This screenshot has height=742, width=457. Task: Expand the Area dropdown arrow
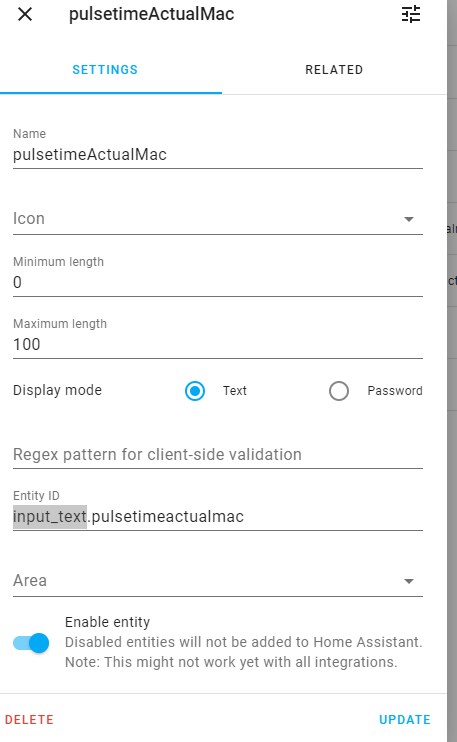click(x=409, y=581)
